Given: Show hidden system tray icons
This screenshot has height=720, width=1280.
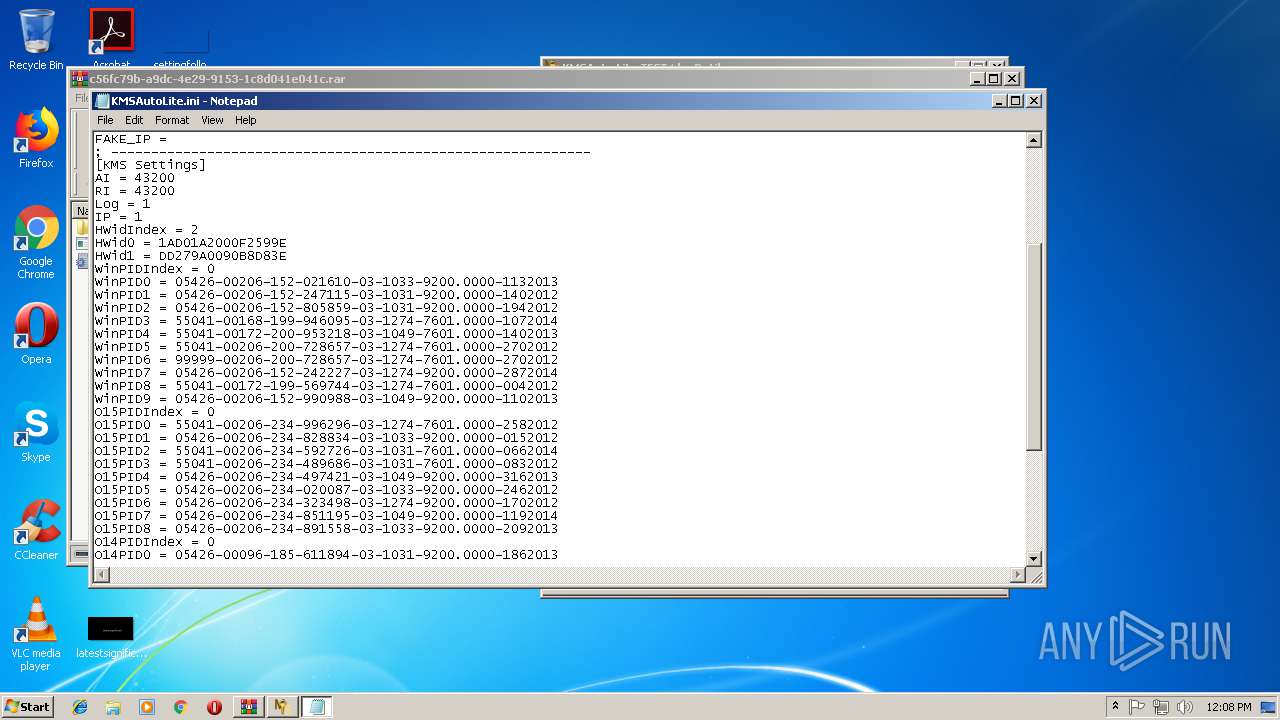Looking at the screenshot, I should [x=1115, y=707].
